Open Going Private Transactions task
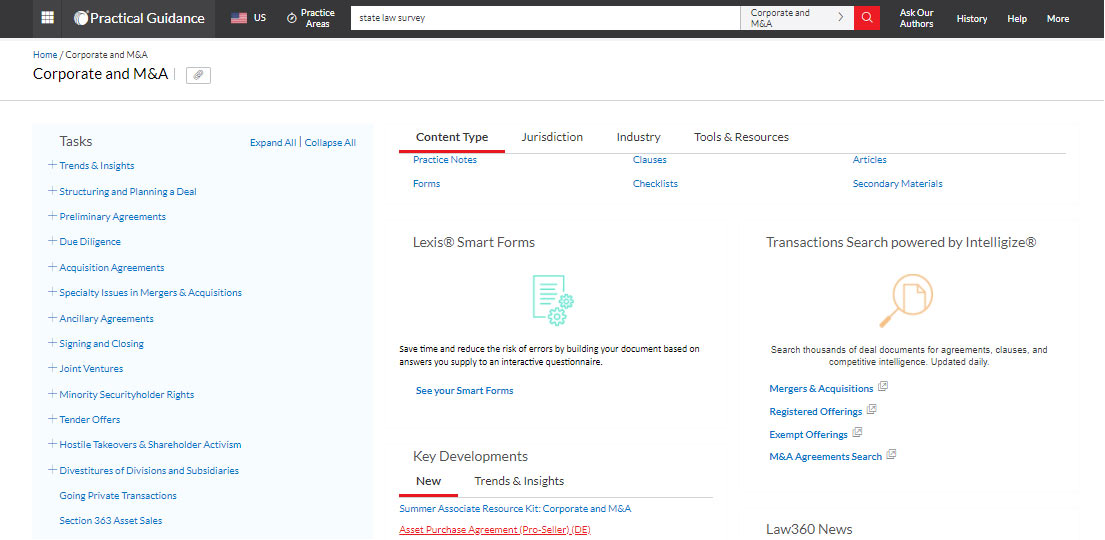The image size is (1105, 540). 118,496
